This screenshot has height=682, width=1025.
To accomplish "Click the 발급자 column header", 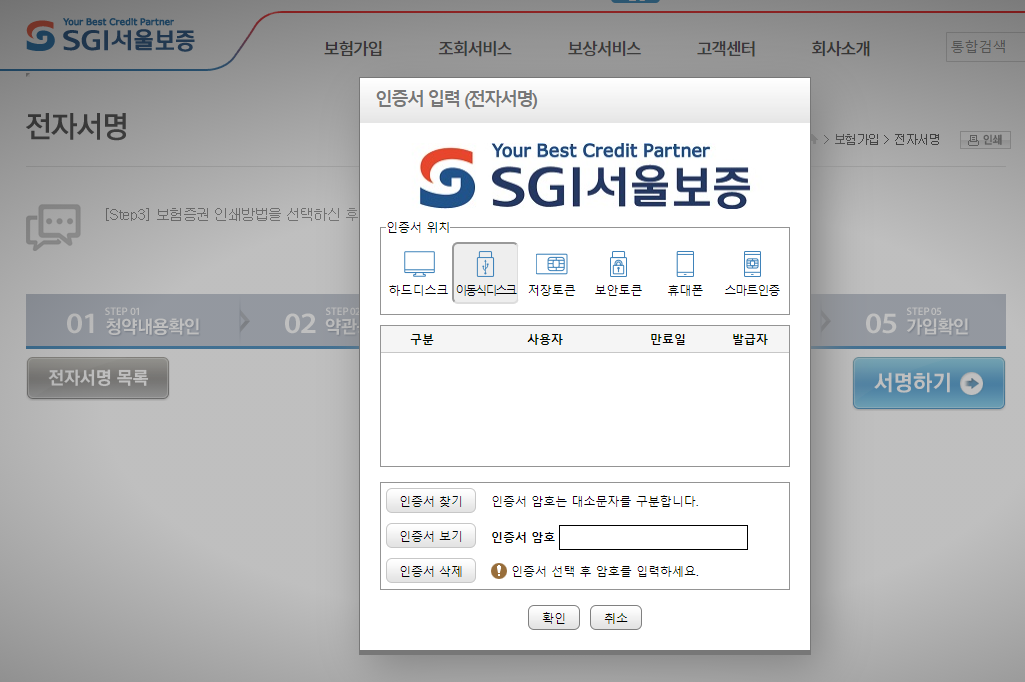I will click(750, 339).
